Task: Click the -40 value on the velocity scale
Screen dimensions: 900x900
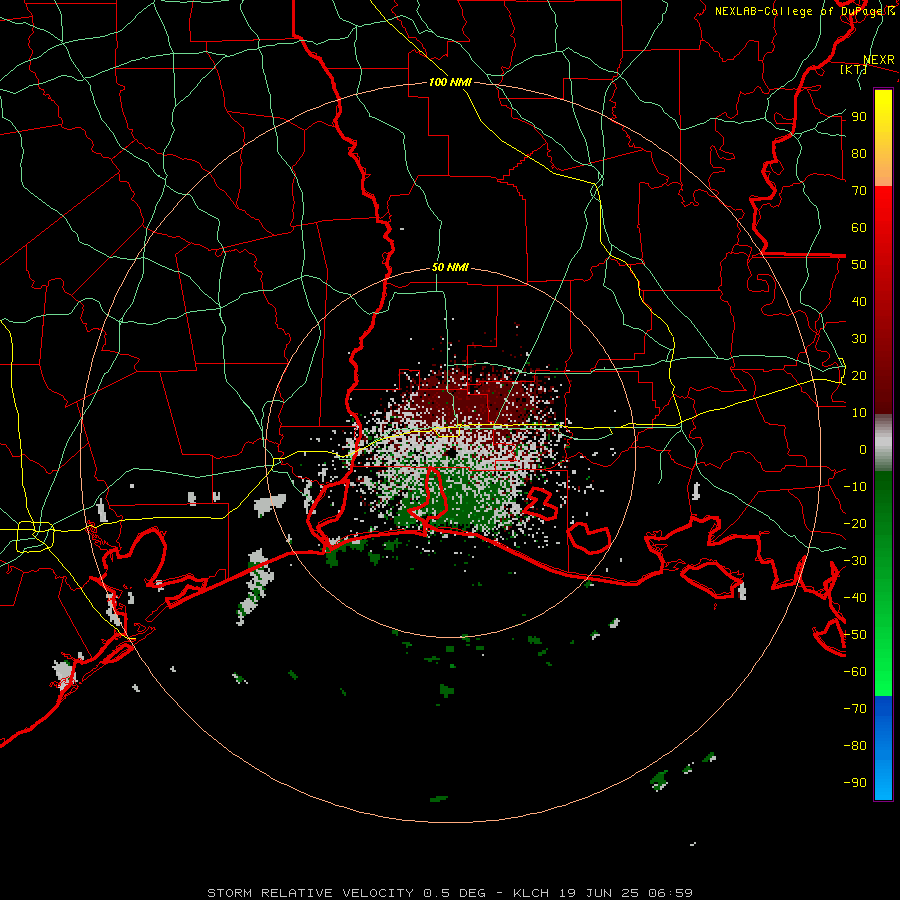Action: click(x=855, y=598)
